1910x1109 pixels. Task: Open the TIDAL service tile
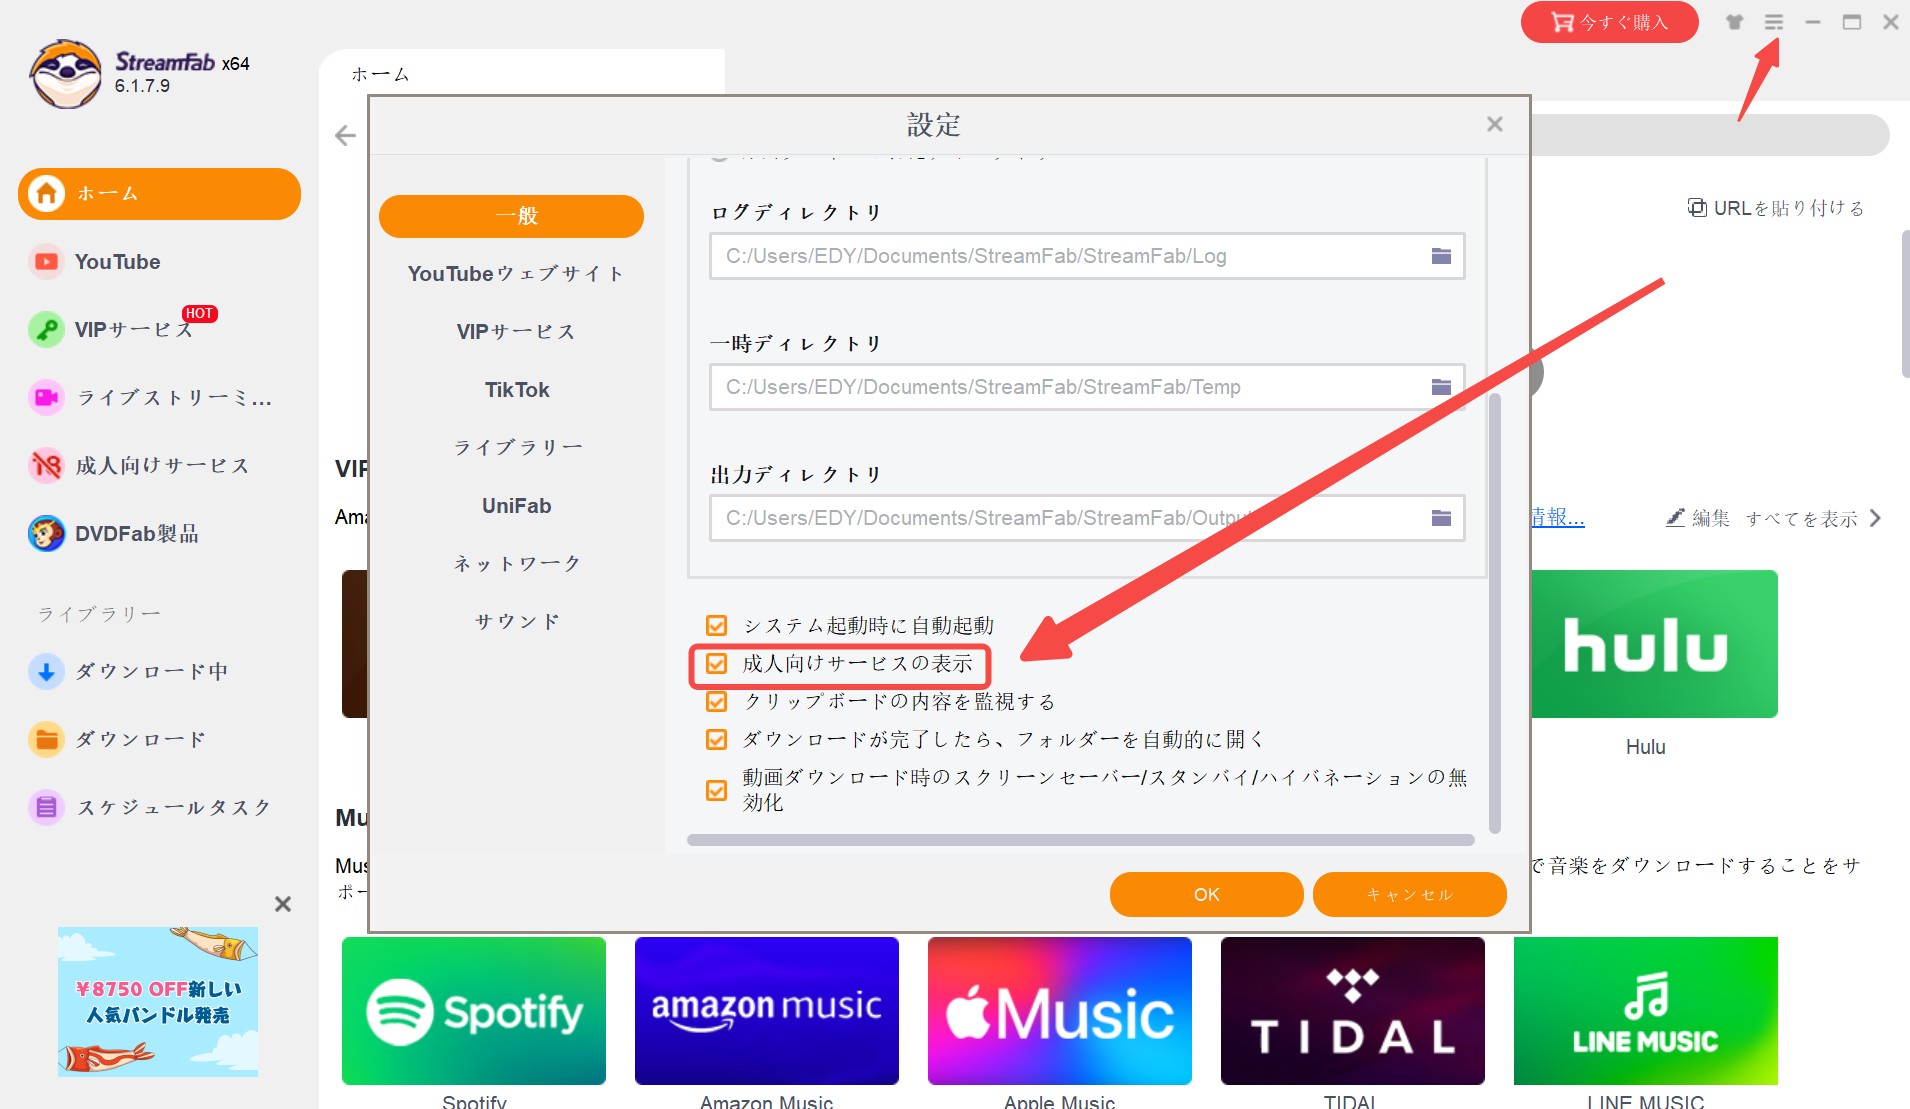1353,1011
